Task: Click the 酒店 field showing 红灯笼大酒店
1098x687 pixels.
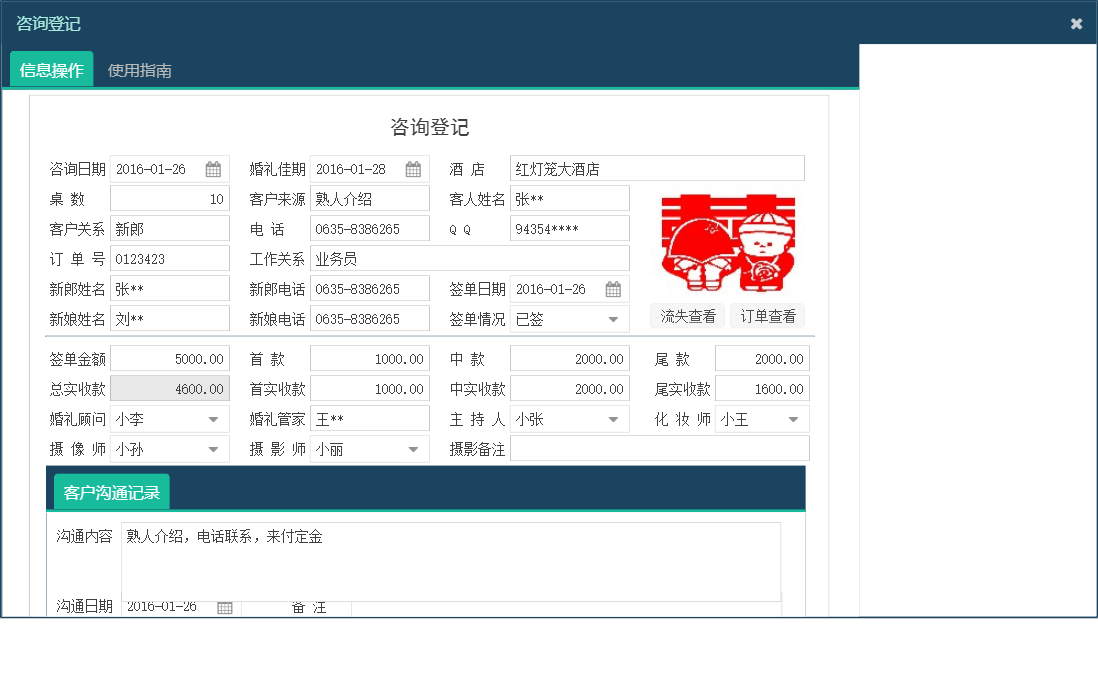Action: point(655,167)
